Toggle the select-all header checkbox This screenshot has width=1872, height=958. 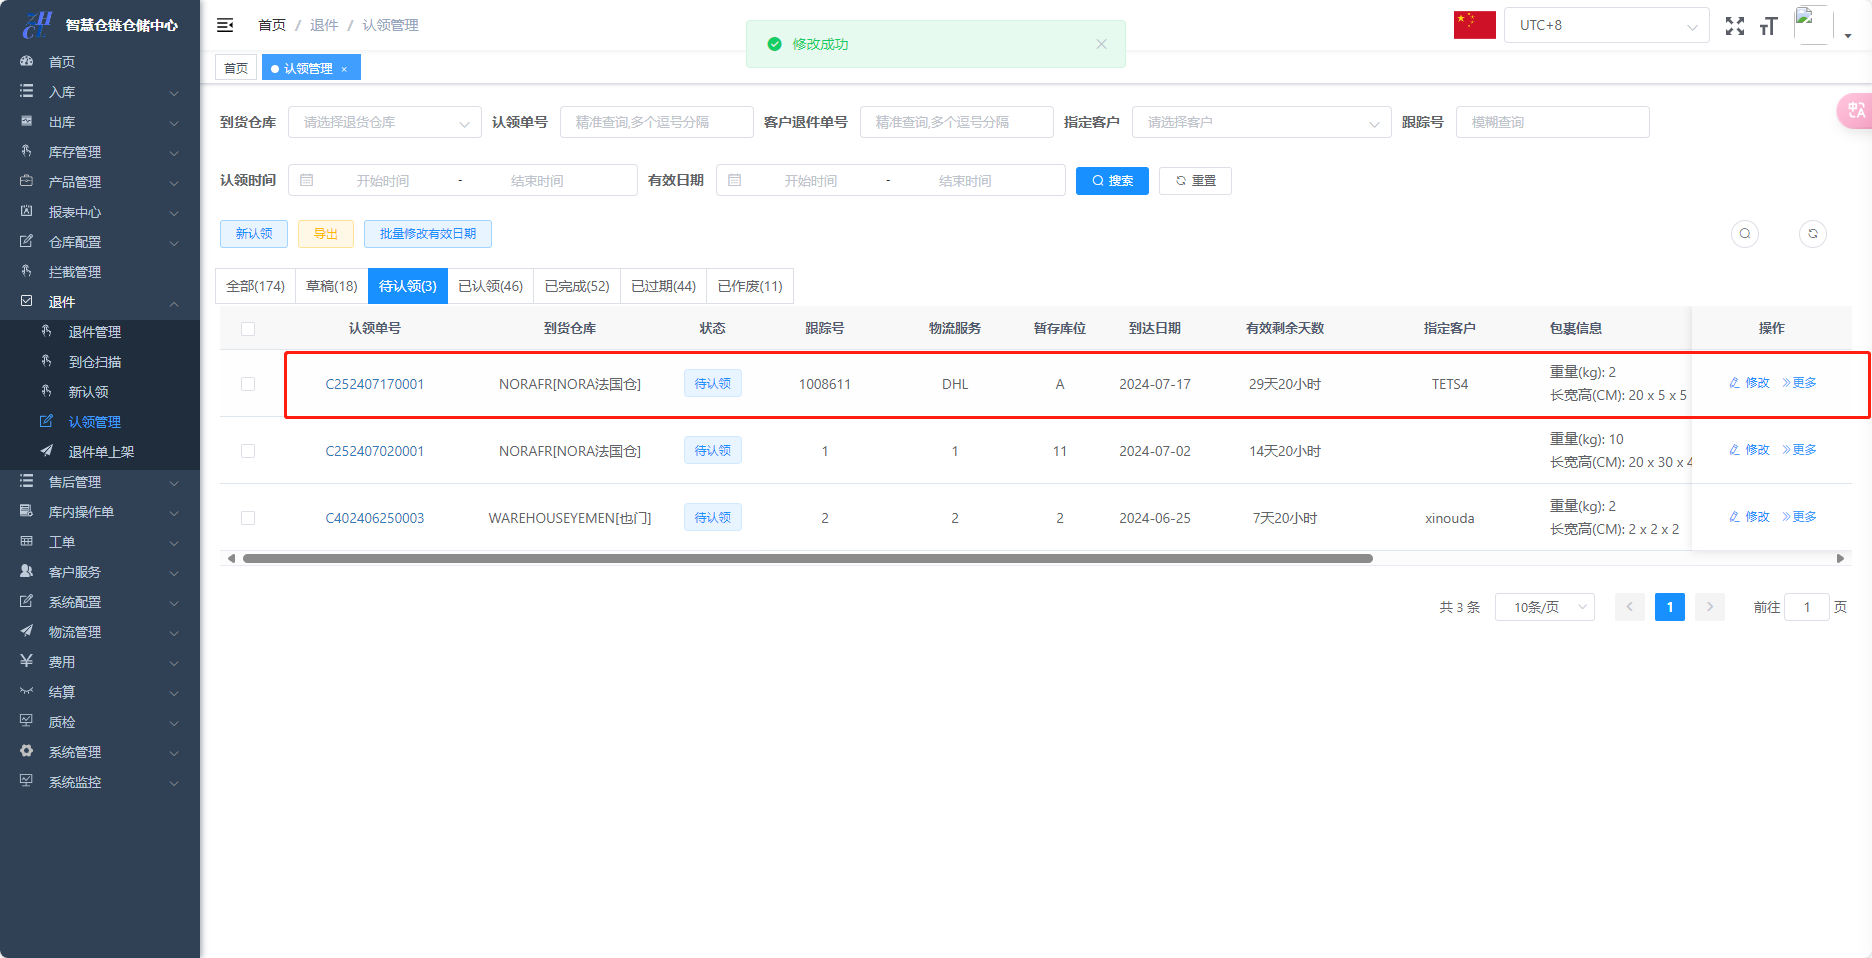(x=248, y=329)
